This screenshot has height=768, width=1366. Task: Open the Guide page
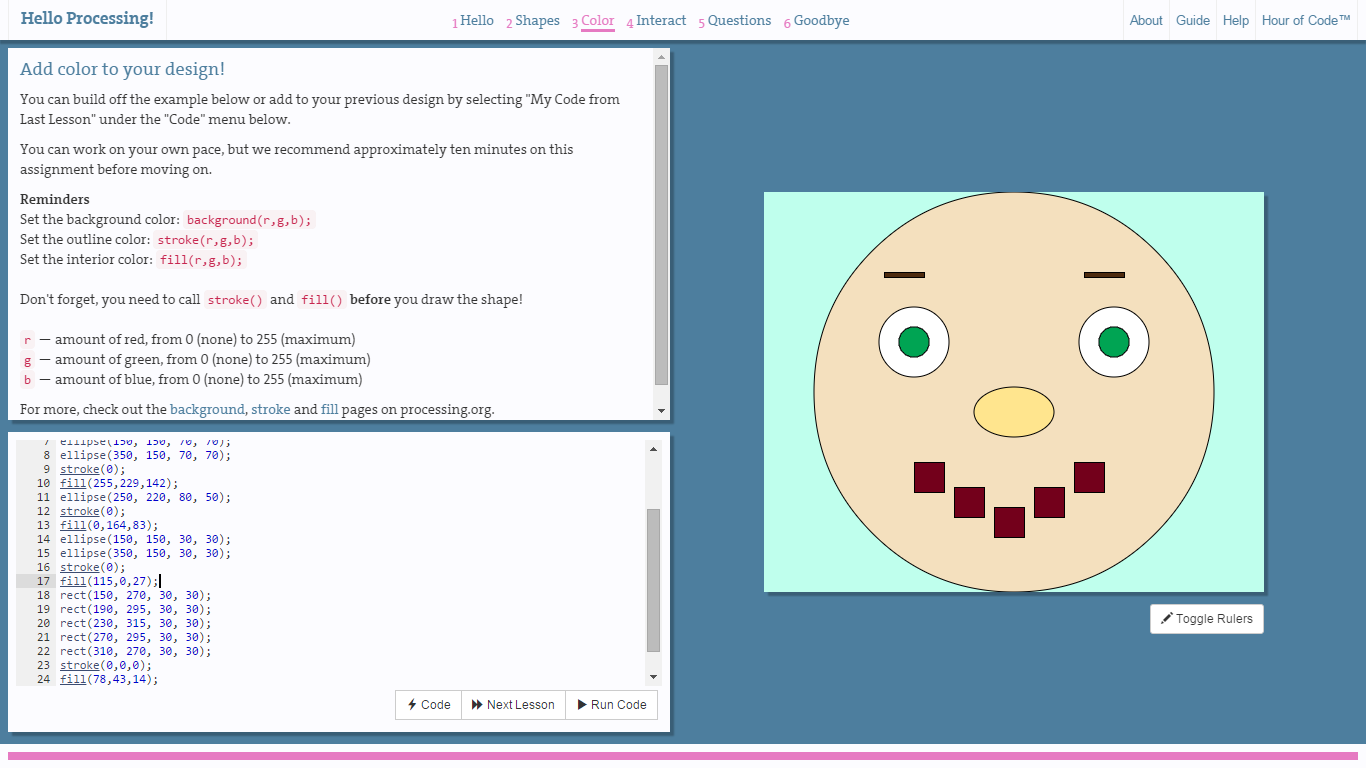[1192, 20]
